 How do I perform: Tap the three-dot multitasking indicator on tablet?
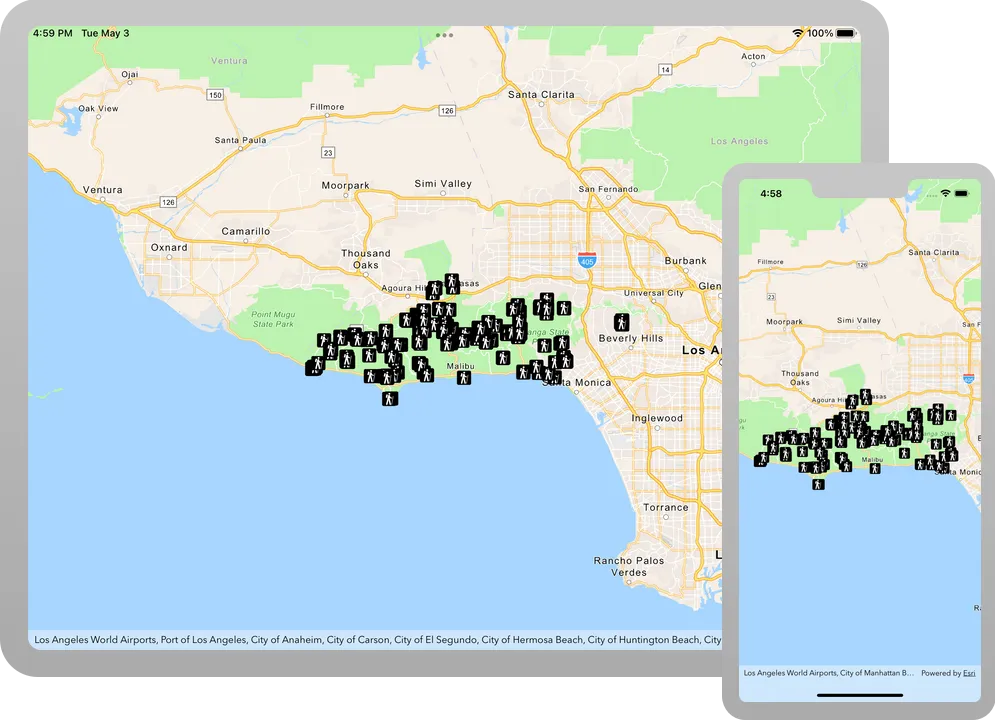coord(444,36)
